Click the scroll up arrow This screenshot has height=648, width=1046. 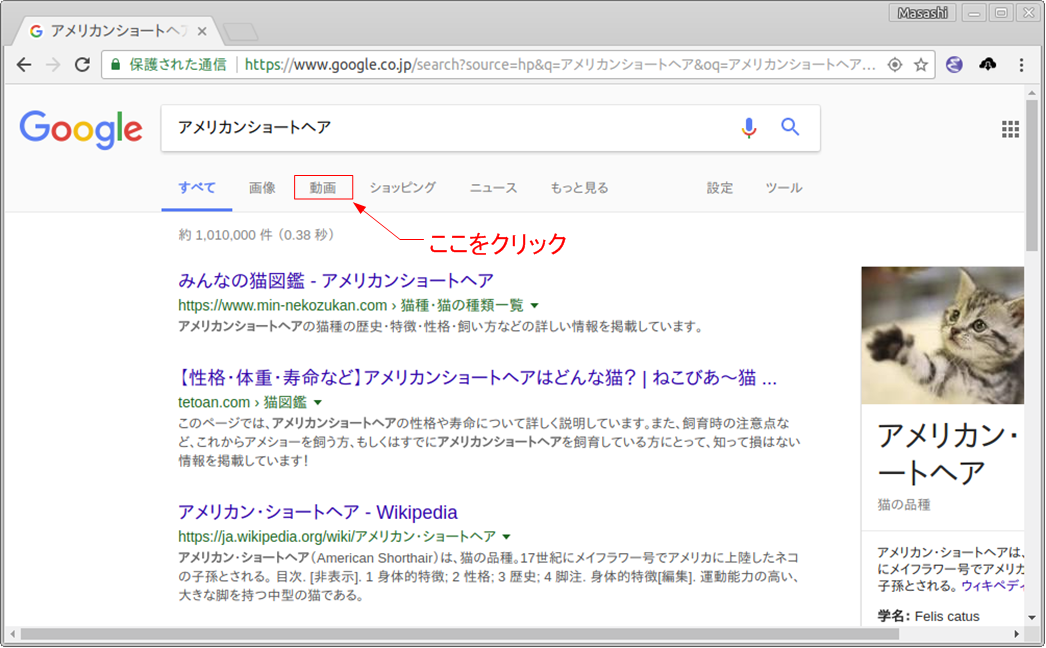coord(1032,93)
